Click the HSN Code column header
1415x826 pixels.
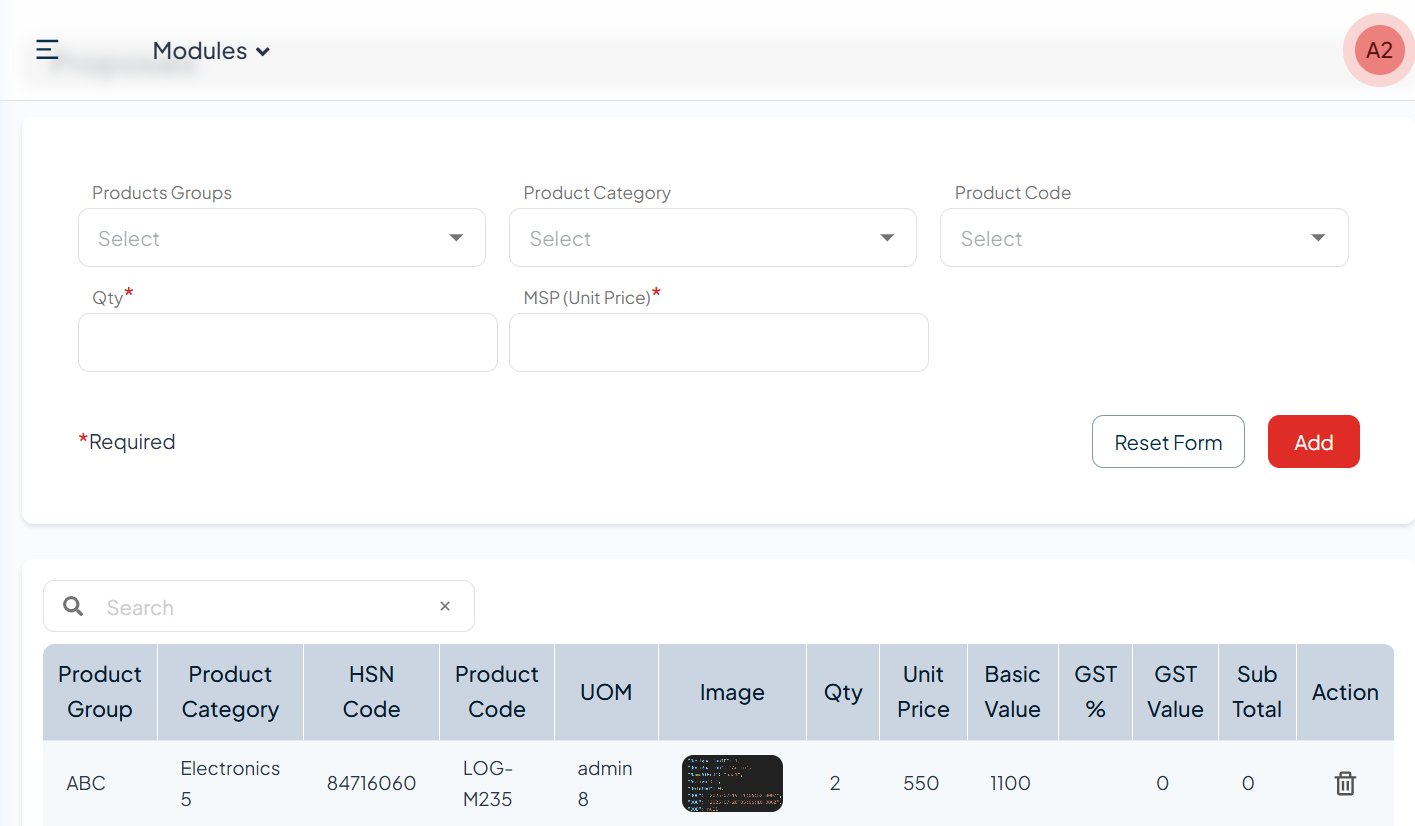pyautogui.click(x=371, y=692)
